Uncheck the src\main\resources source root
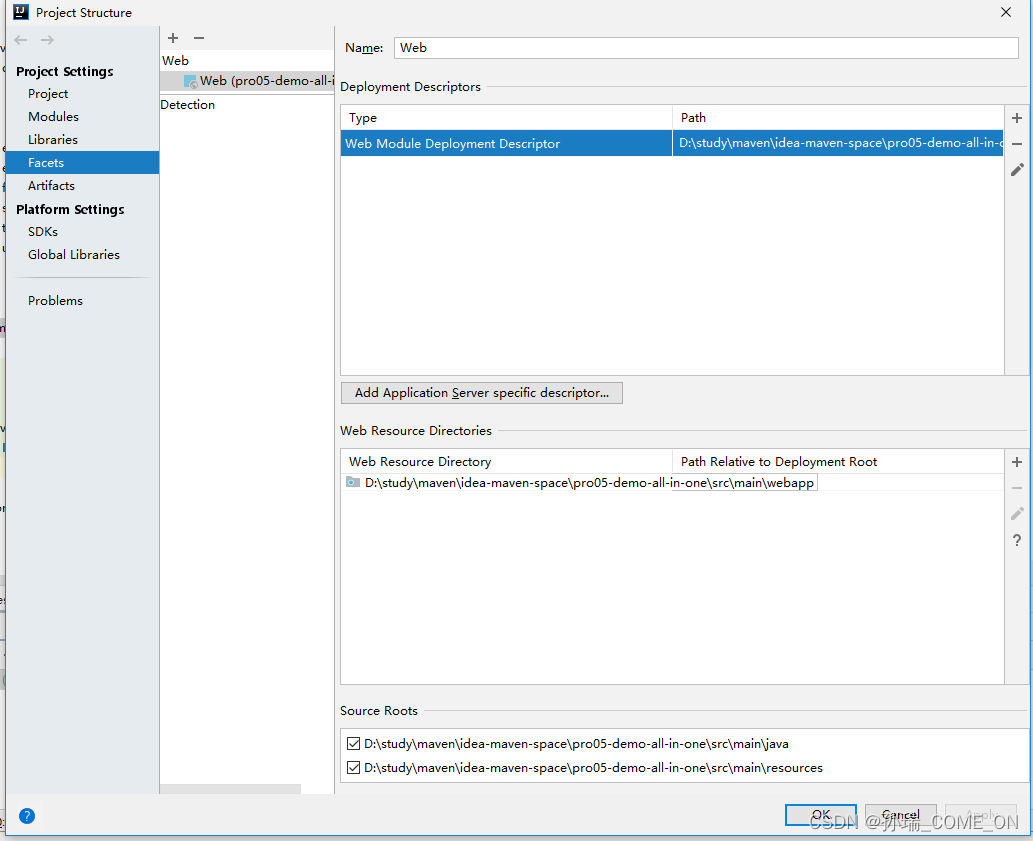This screenshot has width=1033, height=841. tap(353, 767)
